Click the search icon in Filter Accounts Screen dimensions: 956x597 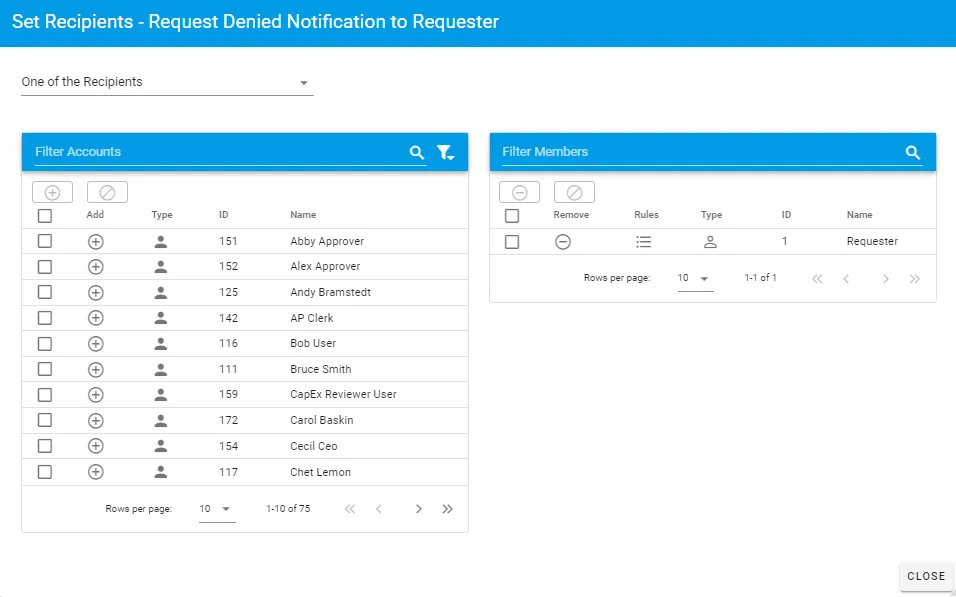pos(417,153)
